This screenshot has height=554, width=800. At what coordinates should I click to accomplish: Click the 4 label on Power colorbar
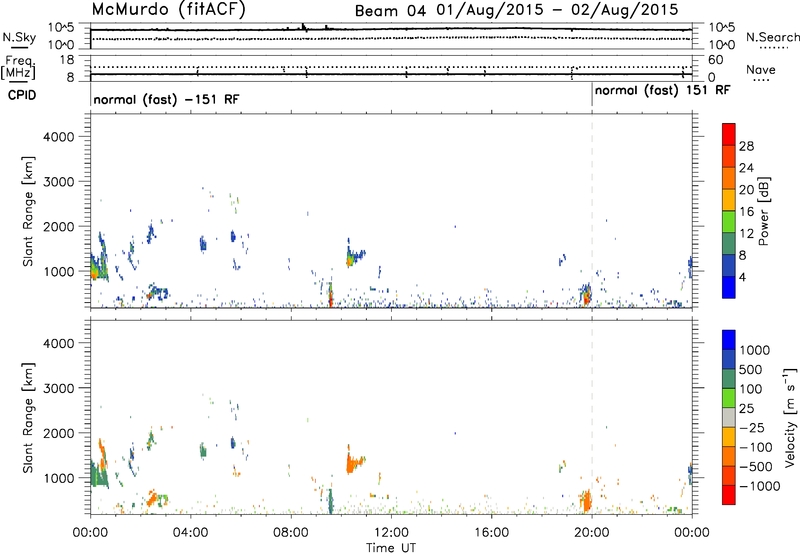(x=742, y=277)
